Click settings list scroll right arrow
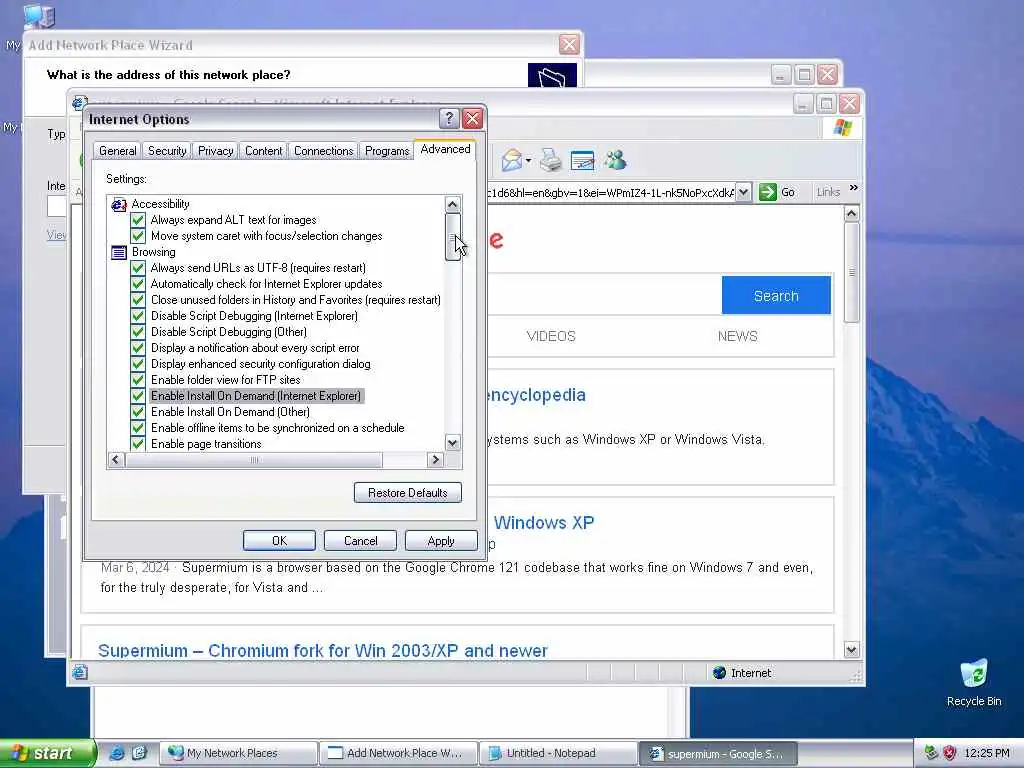The image size is (1024, 768). click(436, 460)
